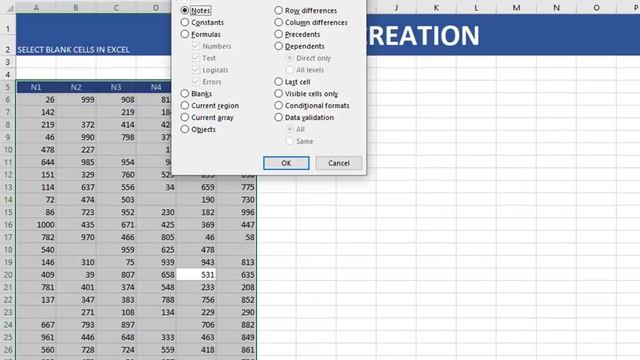Click cell with value 908
This screenshot has width=640, height=360.
(x=116, y=100)
